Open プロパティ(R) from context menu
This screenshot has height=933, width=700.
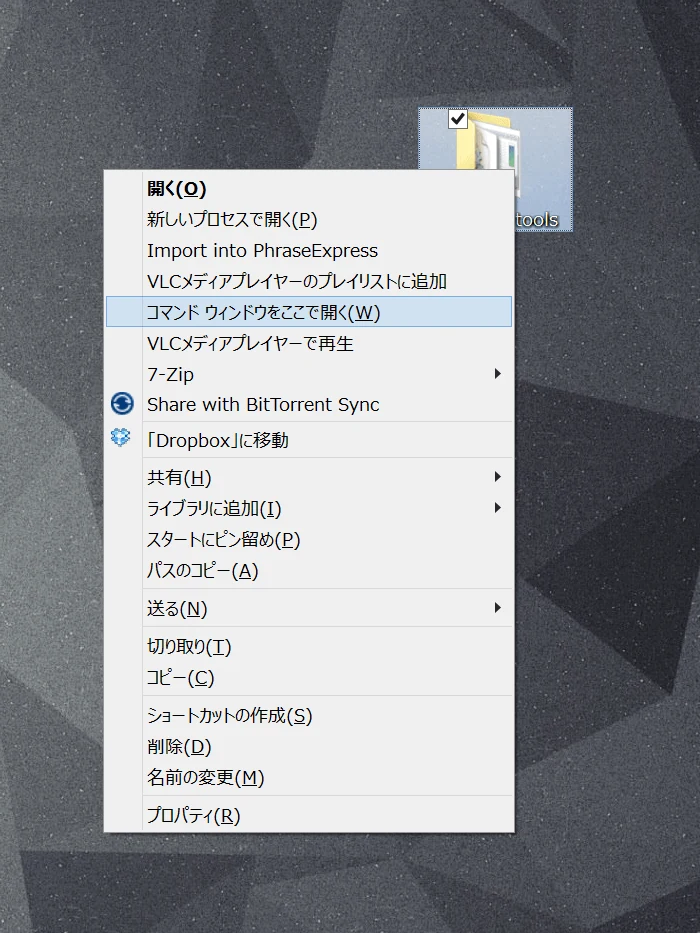pos(309,815)
